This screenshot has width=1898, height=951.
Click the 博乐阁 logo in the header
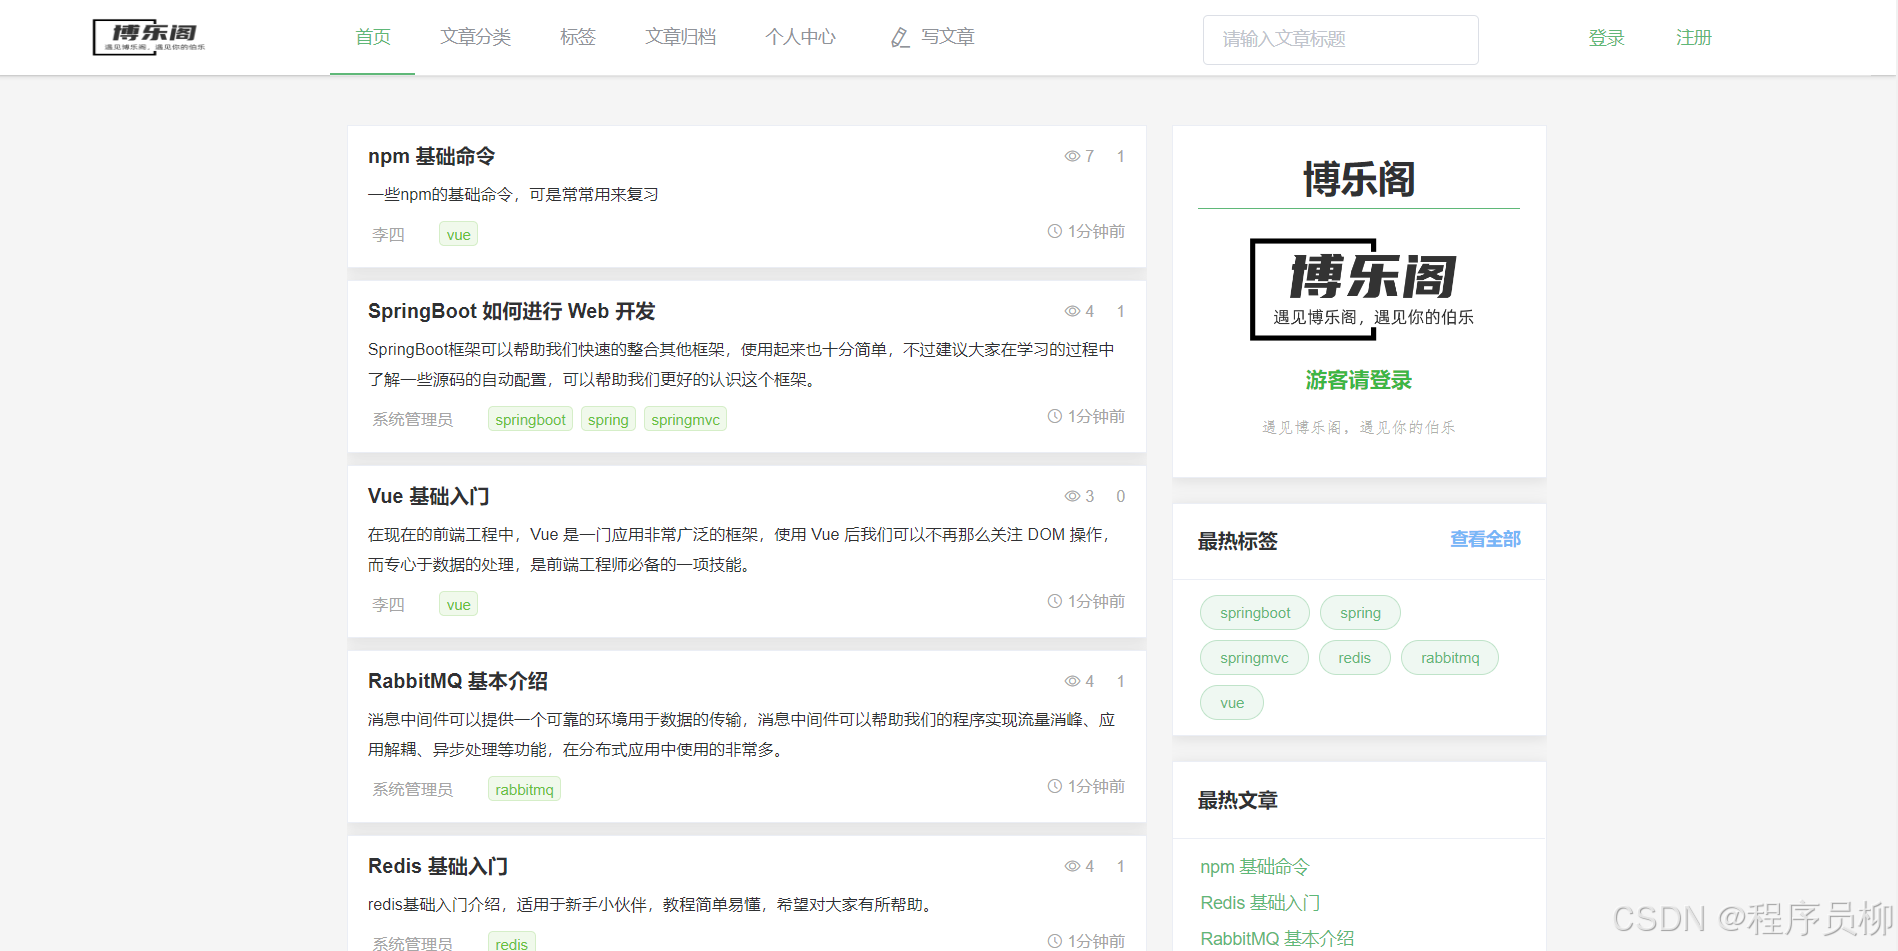(x=149, y=37)
